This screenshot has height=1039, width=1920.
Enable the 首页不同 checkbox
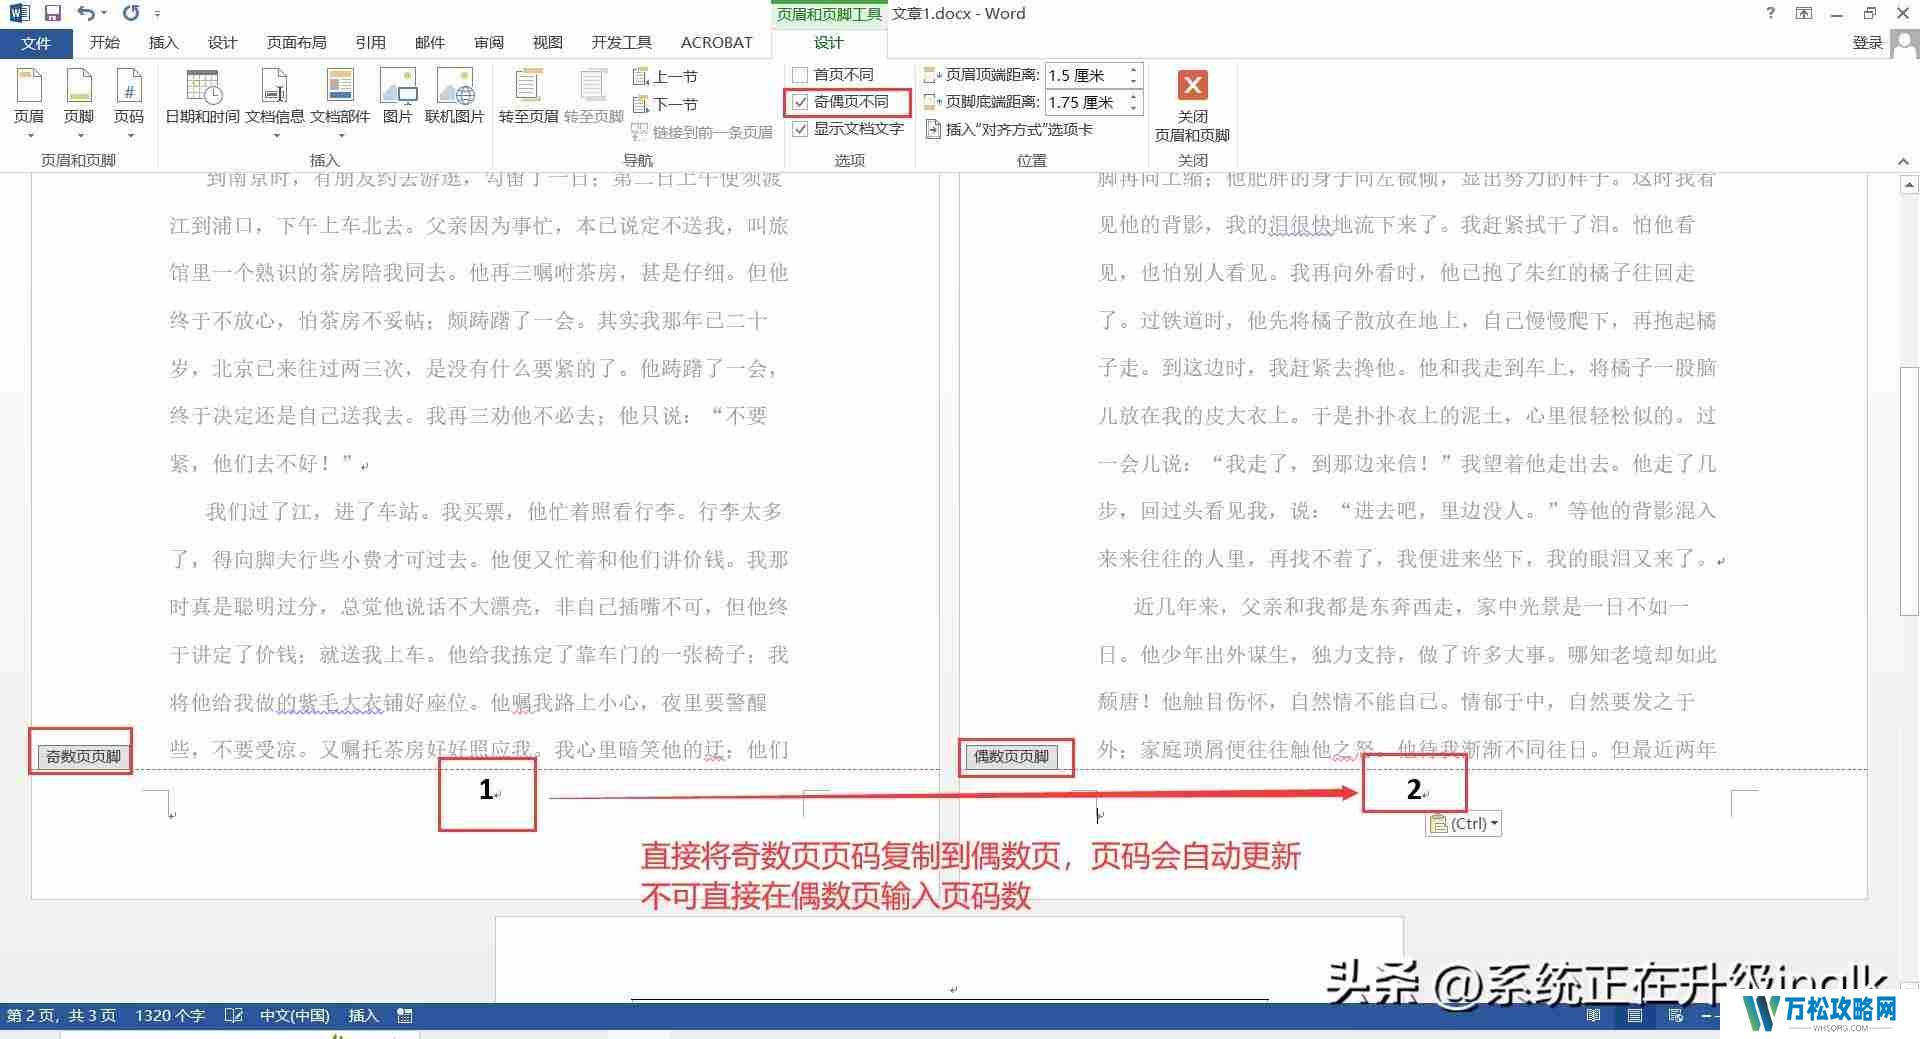800,74
